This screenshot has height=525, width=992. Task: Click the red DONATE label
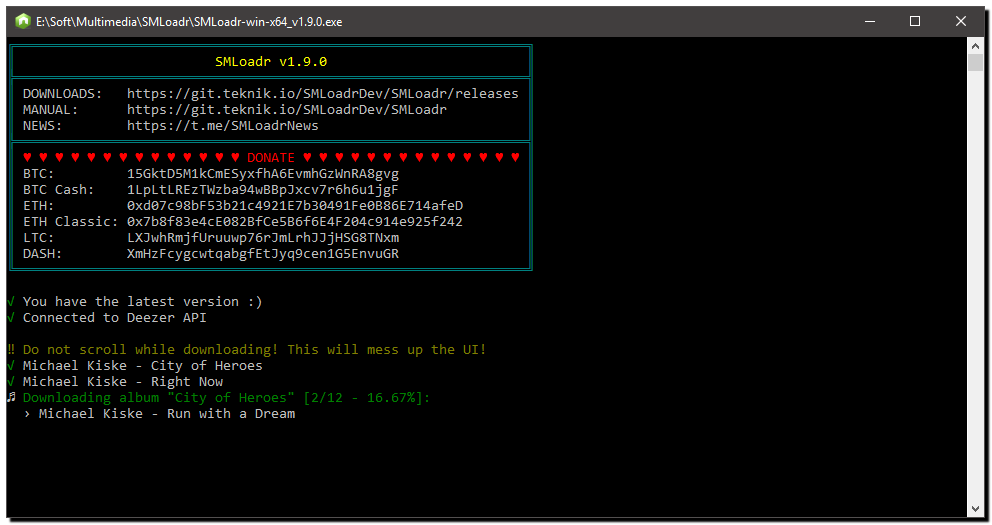[271, 158]
